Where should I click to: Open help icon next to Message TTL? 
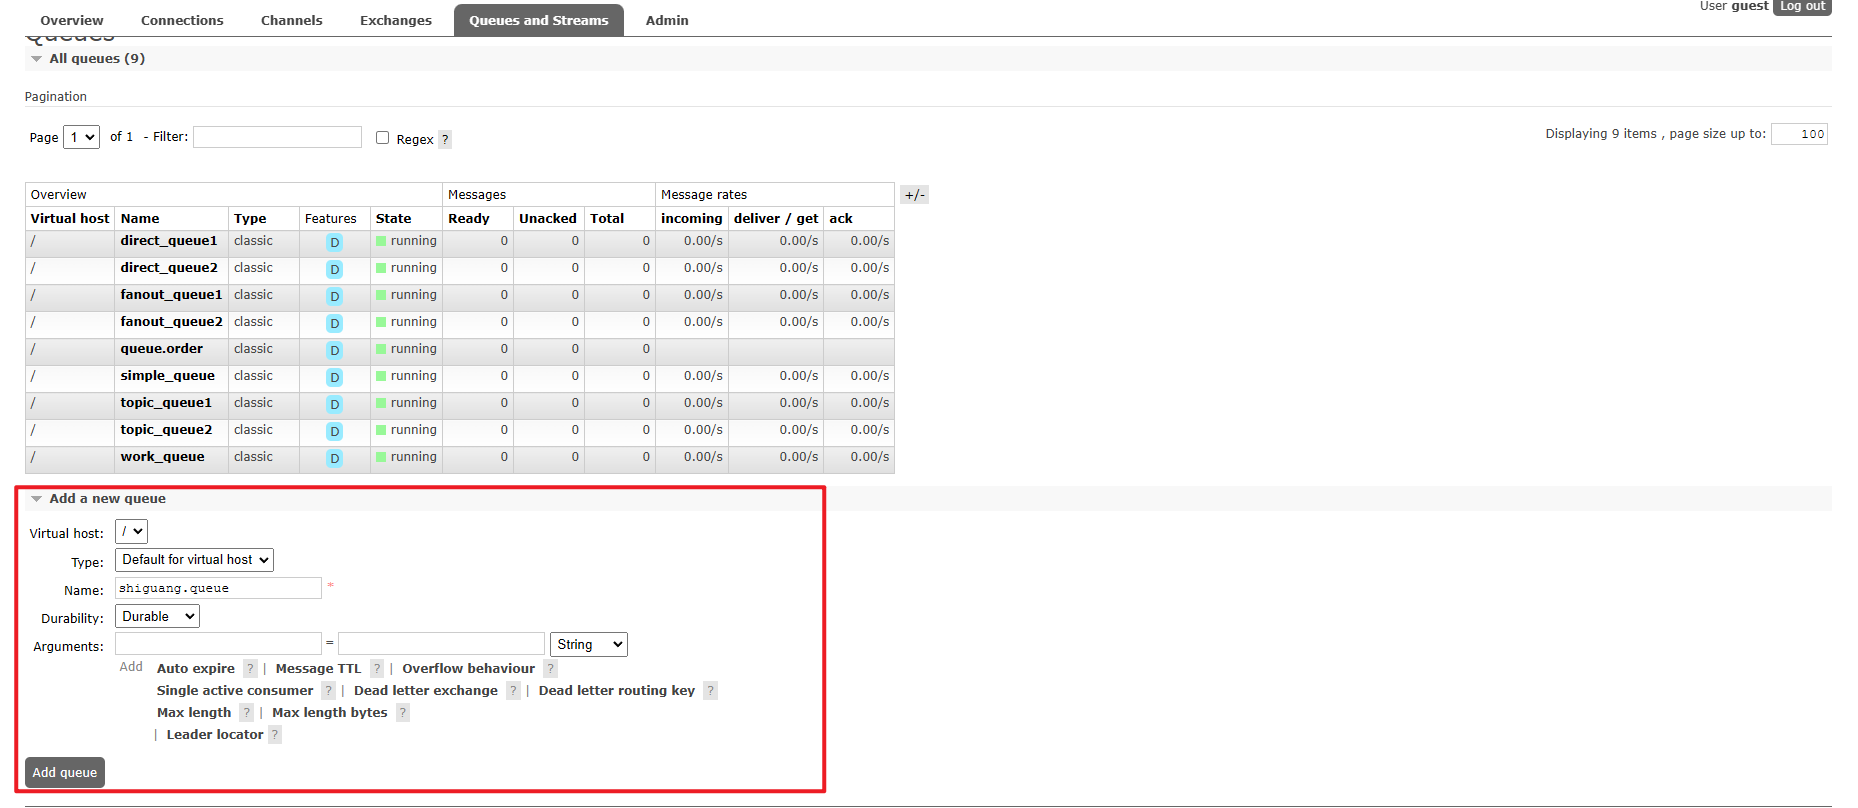pyautogui.click(x=377, y=669)
